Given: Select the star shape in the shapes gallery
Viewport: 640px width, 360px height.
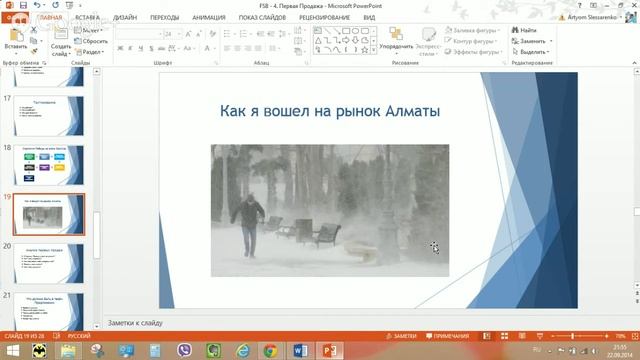Looking at the screenshot, I should 364,50.
